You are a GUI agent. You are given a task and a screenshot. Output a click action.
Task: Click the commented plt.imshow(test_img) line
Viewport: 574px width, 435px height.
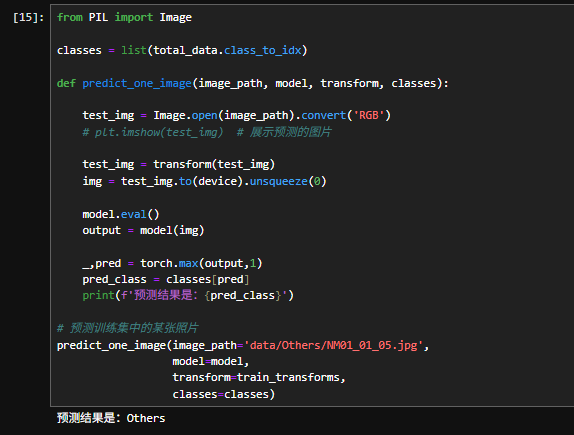(x=207, y=132)
